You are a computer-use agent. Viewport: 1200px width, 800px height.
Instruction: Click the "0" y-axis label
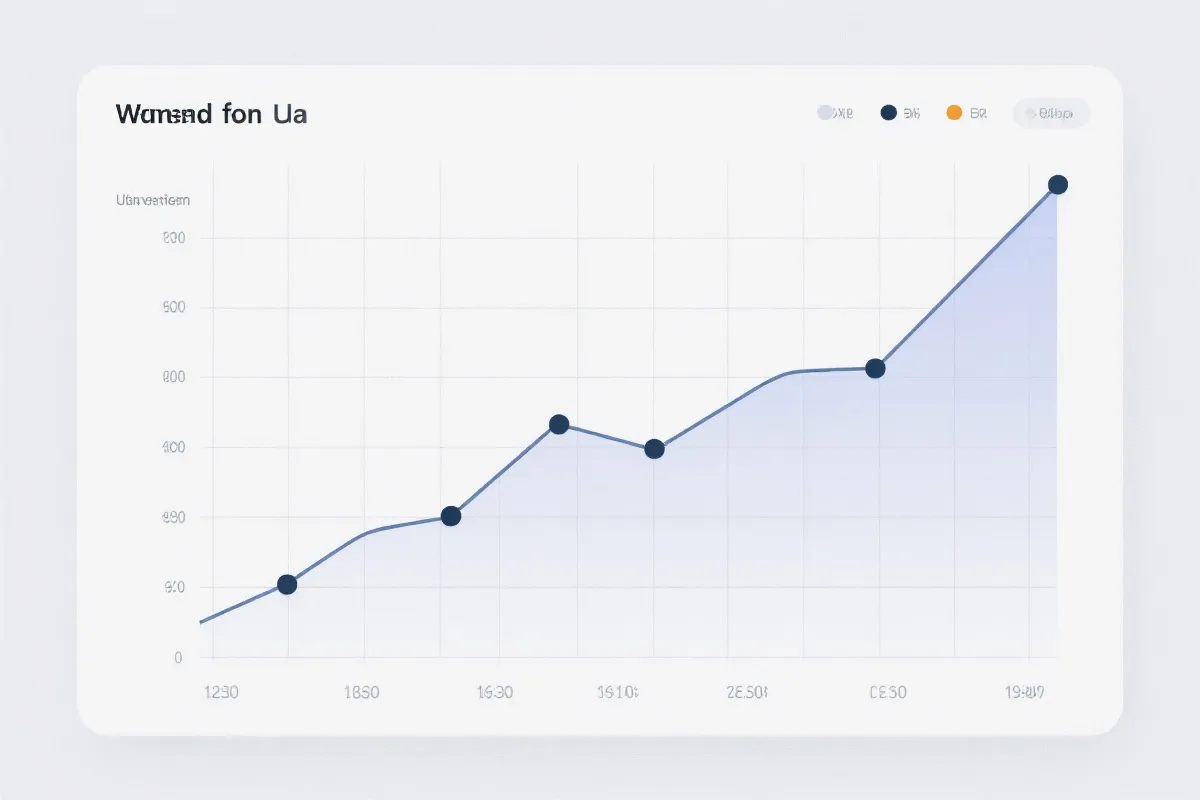[178, 658]
